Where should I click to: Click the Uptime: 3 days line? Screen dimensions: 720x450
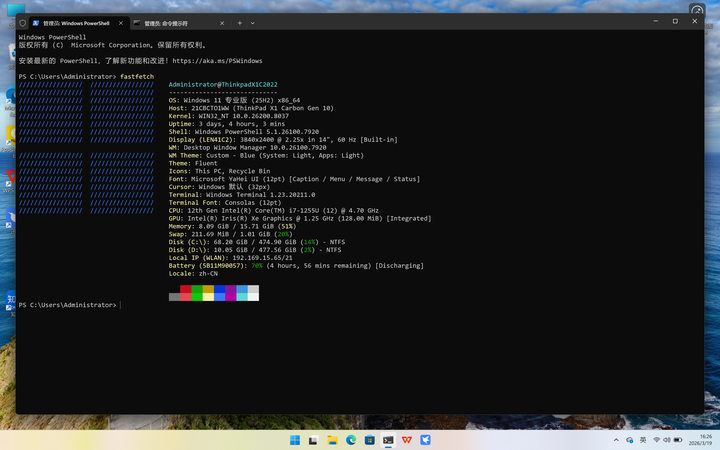point(226,124)
